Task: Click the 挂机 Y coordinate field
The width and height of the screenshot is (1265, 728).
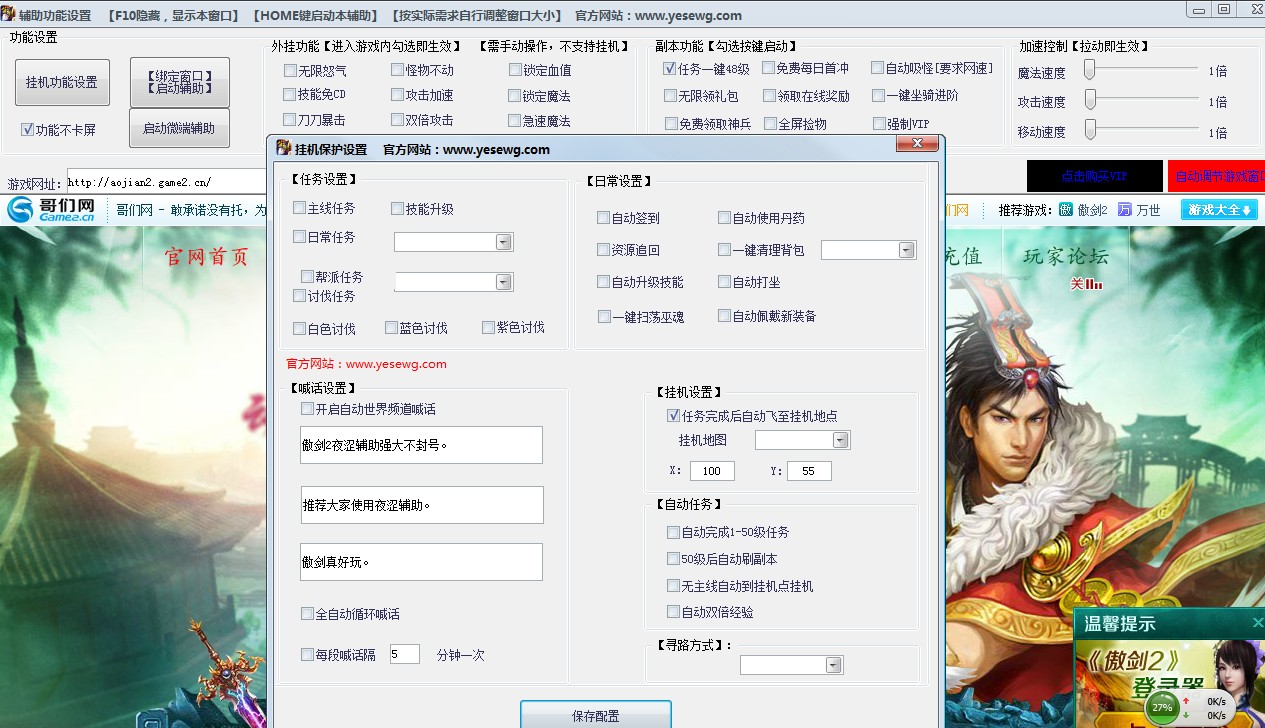Action: [x=809, y=470]
